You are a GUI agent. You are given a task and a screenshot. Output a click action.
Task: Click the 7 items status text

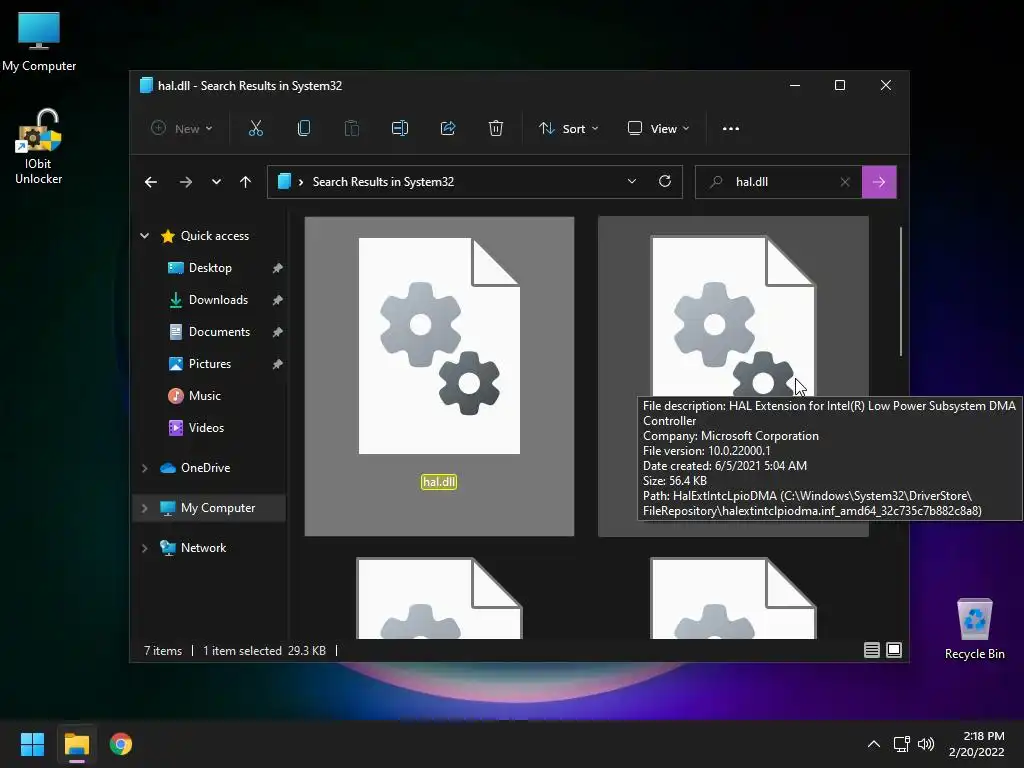[x=163, y=650]
